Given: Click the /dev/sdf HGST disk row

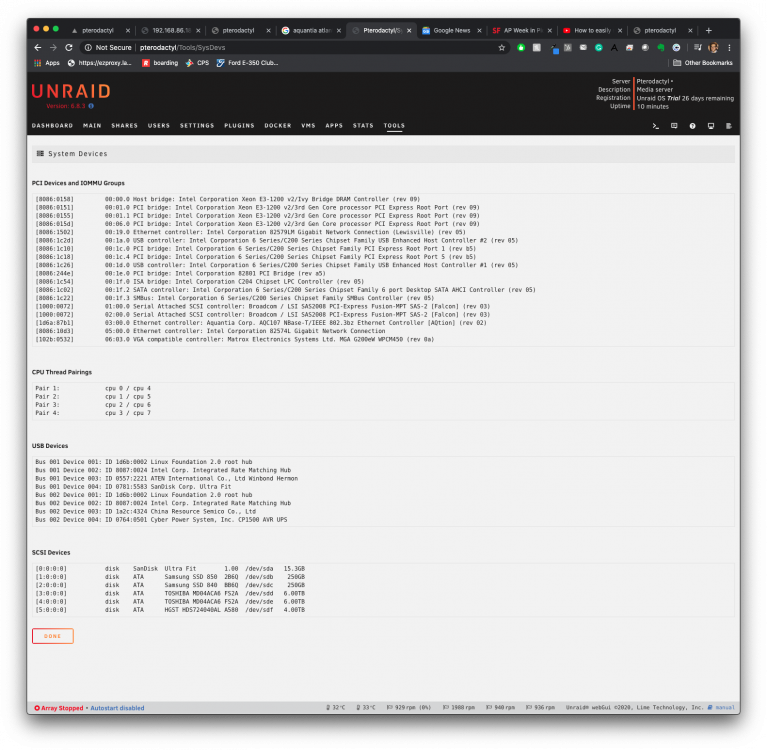Looking at the screenshot, I should [x=170, y=610].
